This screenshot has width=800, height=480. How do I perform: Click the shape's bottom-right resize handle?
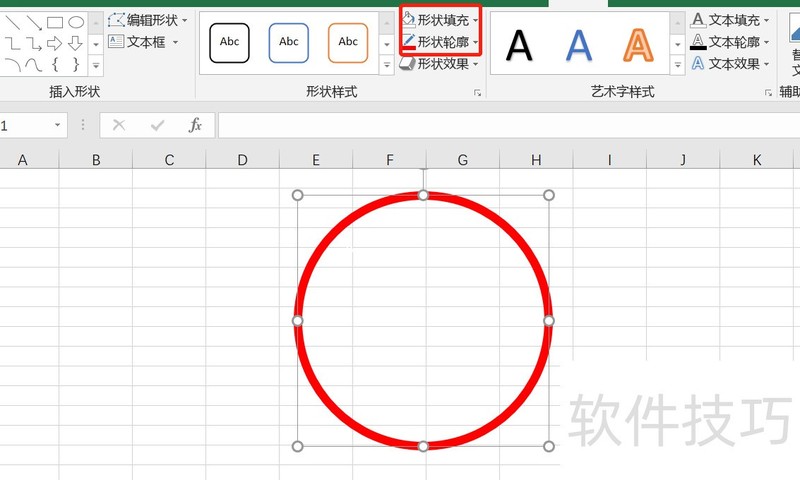pos(549,447)
